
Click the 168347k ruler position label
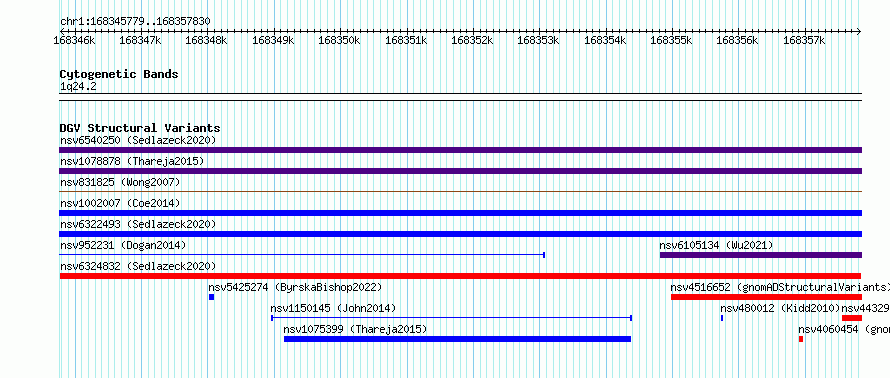(140, 40)
